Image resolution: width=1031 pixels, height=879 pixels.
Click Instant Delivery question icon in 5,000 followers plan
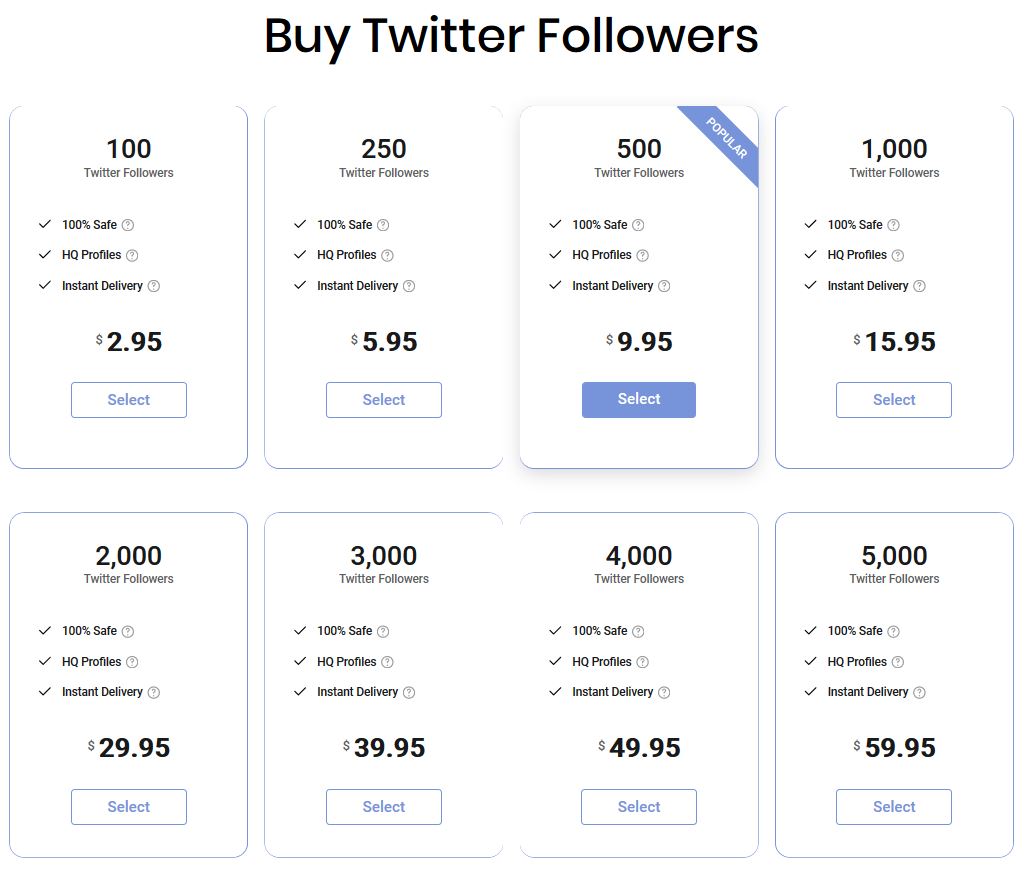coord(919,692)
